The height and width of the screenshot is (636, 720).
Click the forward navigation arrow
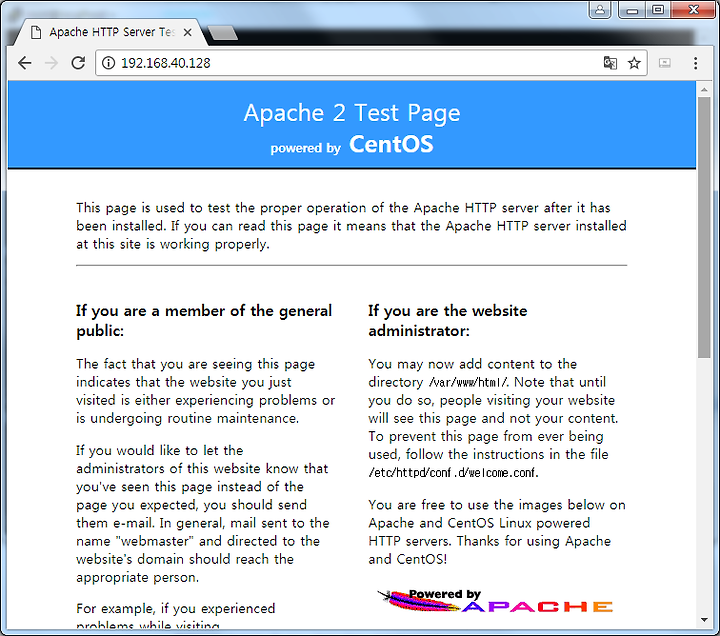click(51, 63)
